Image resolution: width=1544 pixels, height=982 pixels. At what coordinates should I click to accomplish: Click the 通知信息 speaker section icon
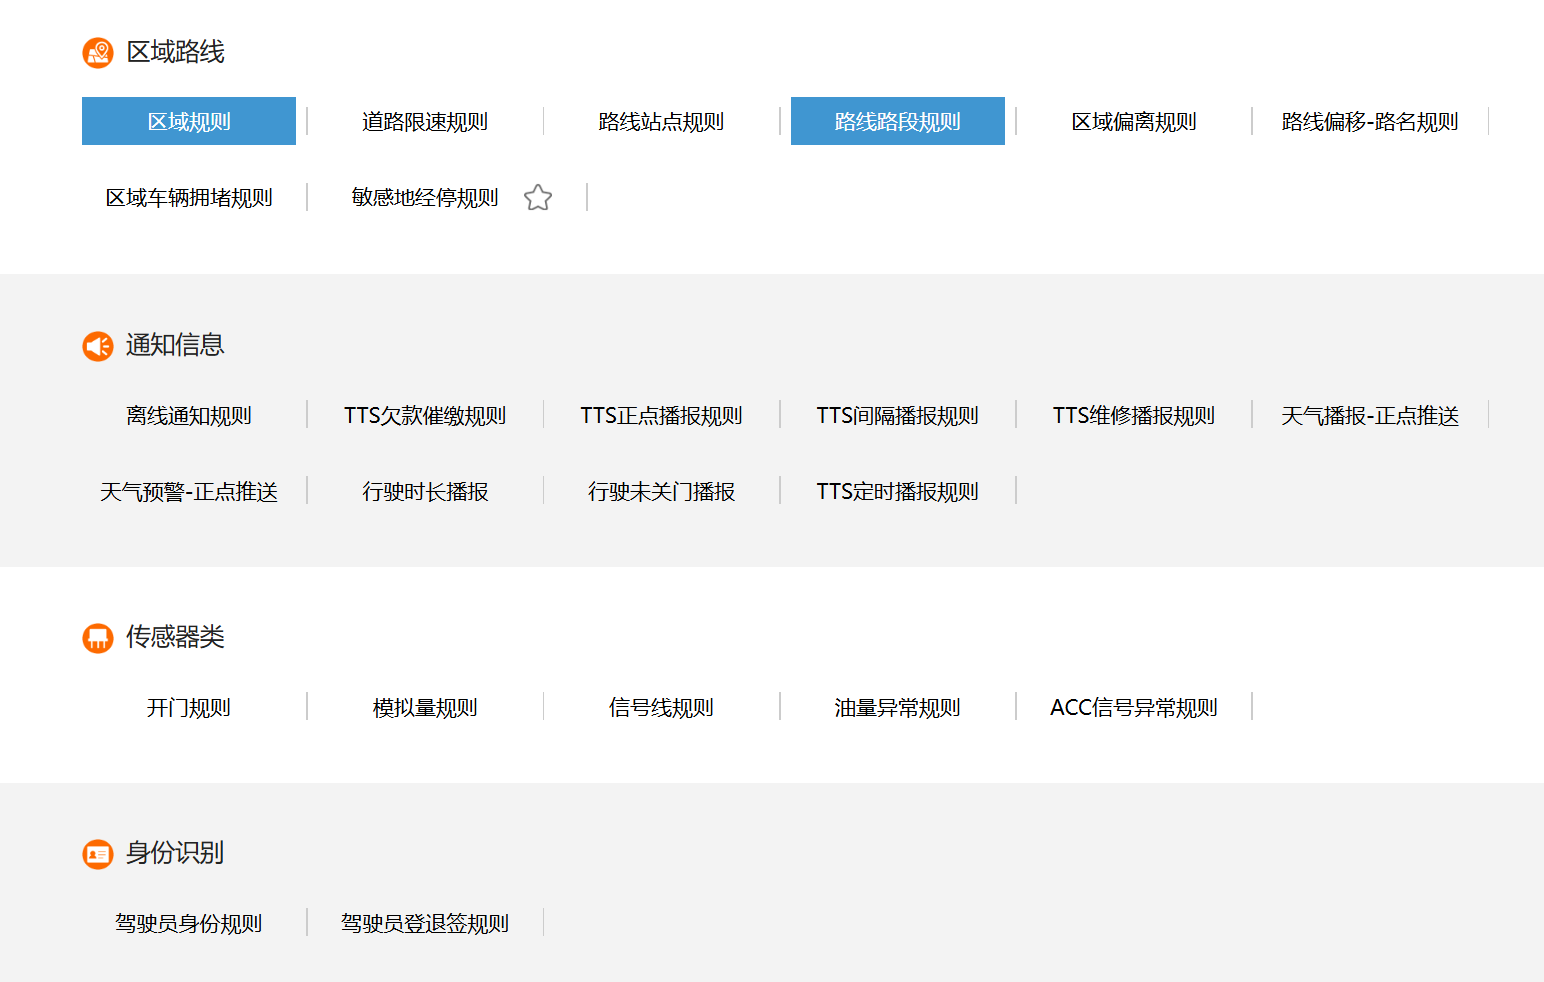pyautogui.click(x=98, y=346)
